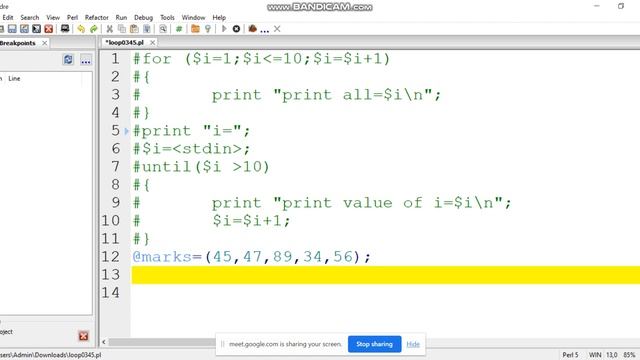
Task: Click the '#until($i >10)' line
Action: [201, 167]
